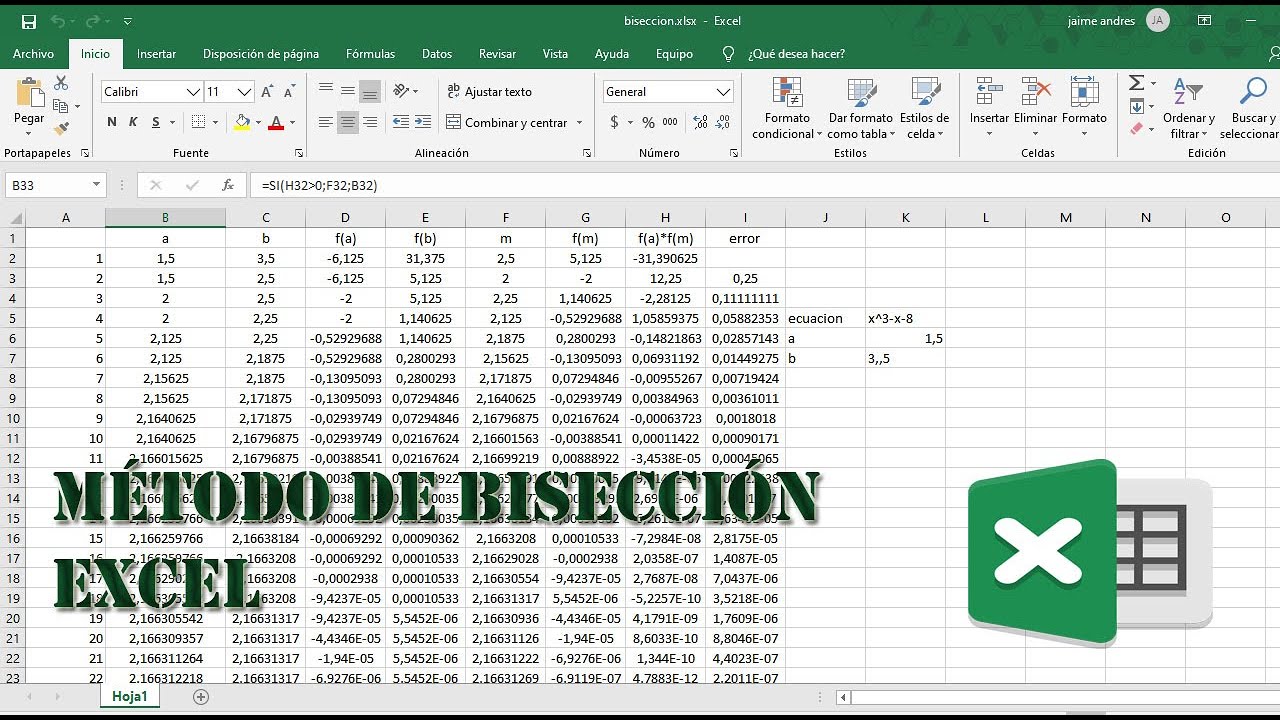Click the AutoSum sigma icon
Viewport: 1280px width, 720px height.
coord(1137,83)
